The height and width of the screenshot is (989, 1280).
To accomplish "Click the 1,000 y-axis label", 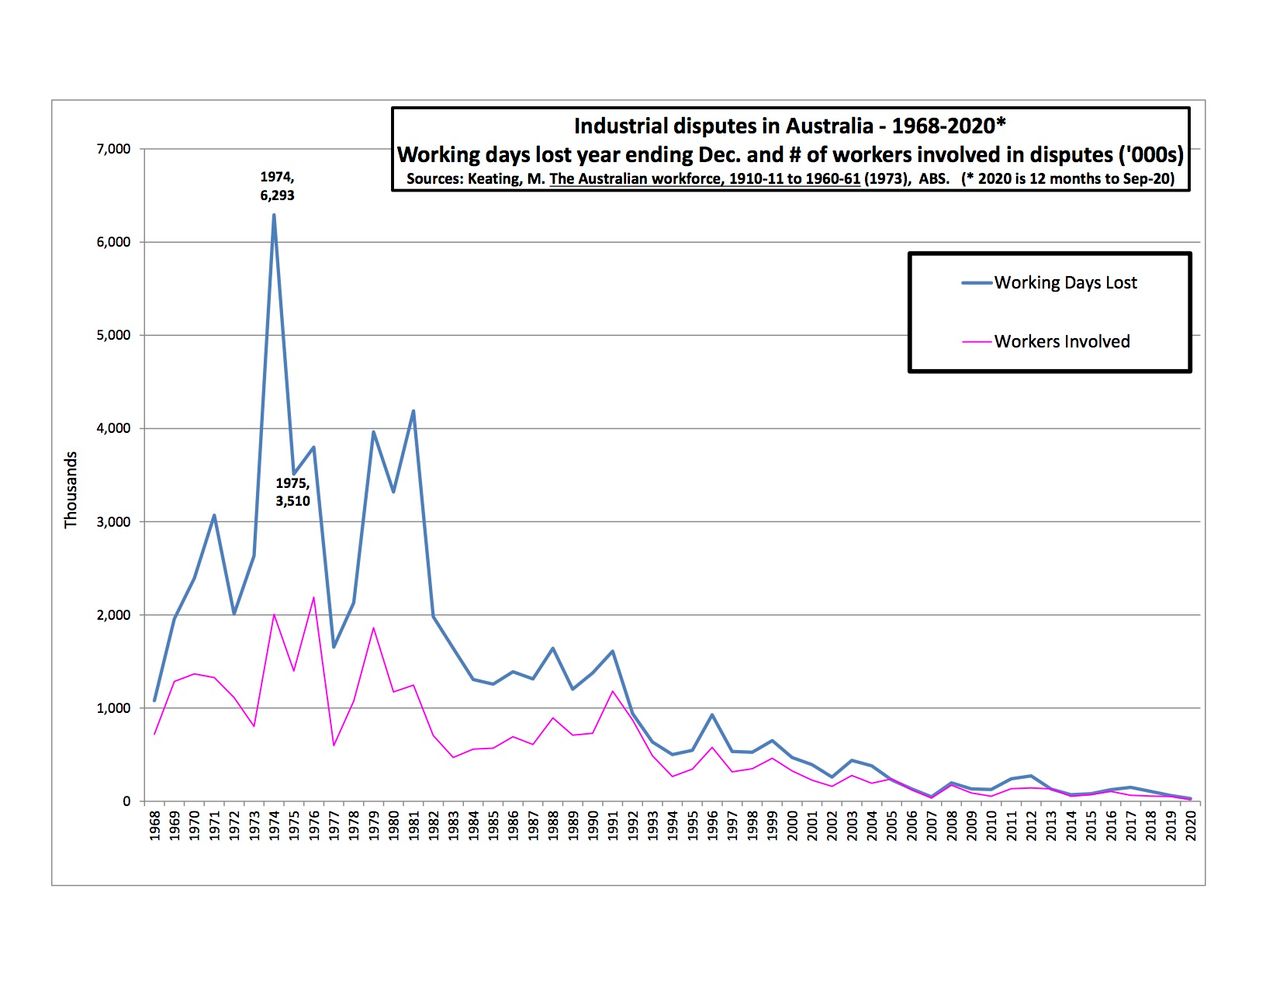I will tap(113, 708).
